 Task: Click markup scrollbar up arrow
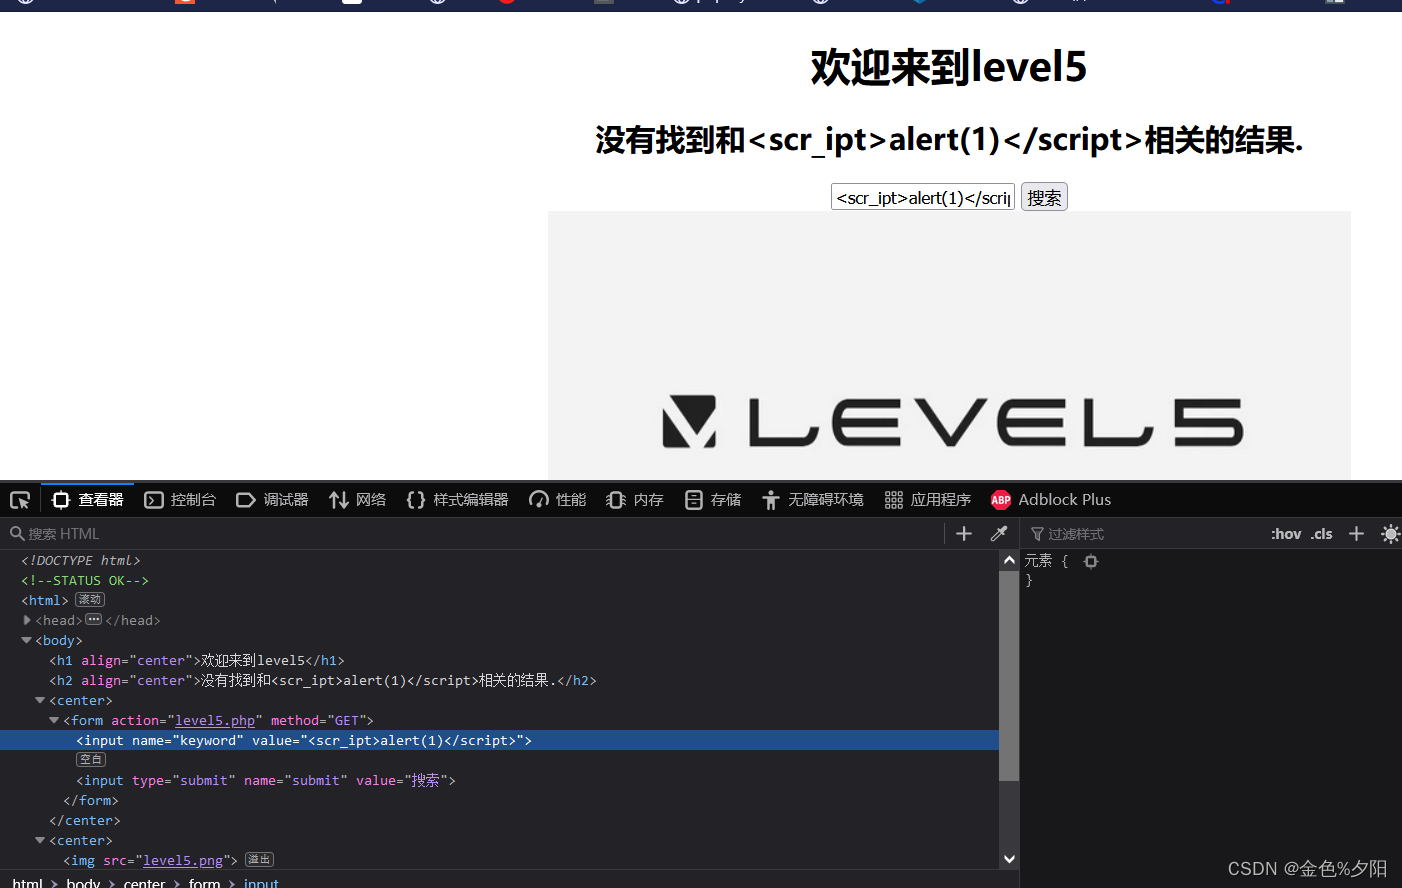tap(1009, 560)
